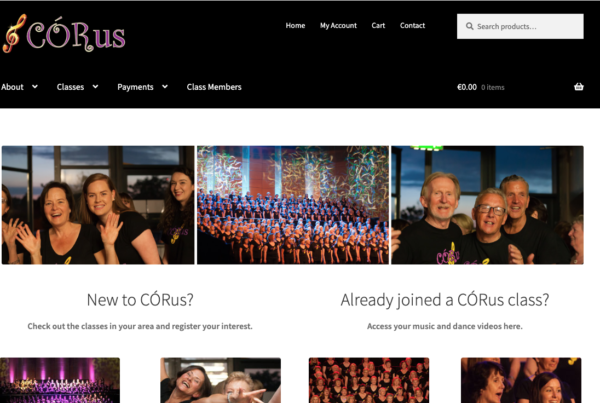Expand the About menu chevron
Screen dimensions: 600x403
35,87
